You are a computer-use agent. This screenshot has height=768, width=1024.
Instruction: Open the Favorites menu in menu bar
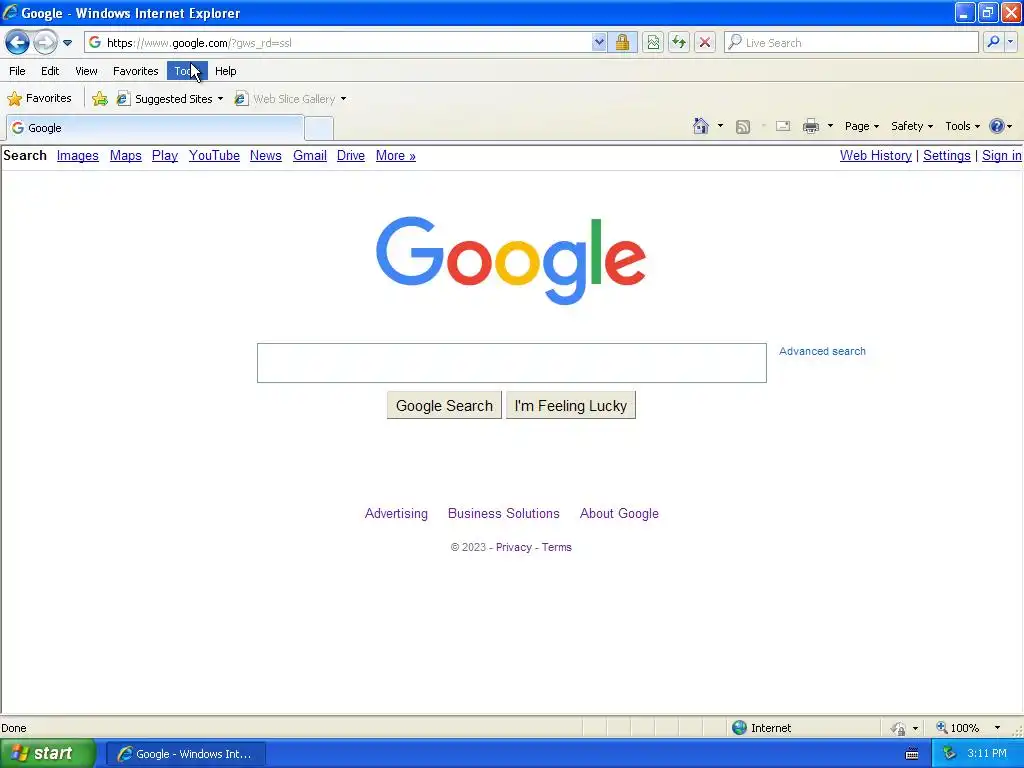tap(136, 71)
